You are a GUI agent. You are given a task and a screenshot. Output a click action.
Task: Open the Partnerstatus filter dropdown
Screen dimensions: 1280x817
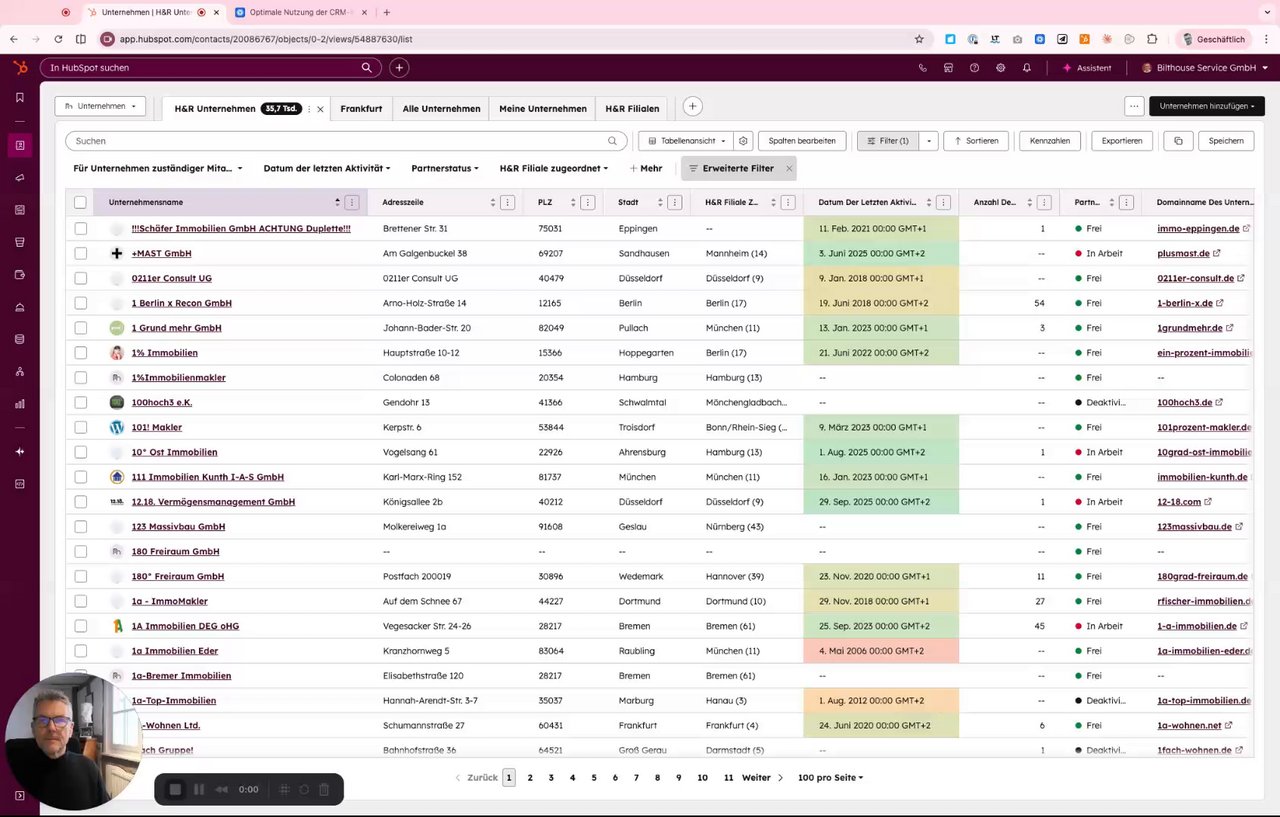coord(445,169)
